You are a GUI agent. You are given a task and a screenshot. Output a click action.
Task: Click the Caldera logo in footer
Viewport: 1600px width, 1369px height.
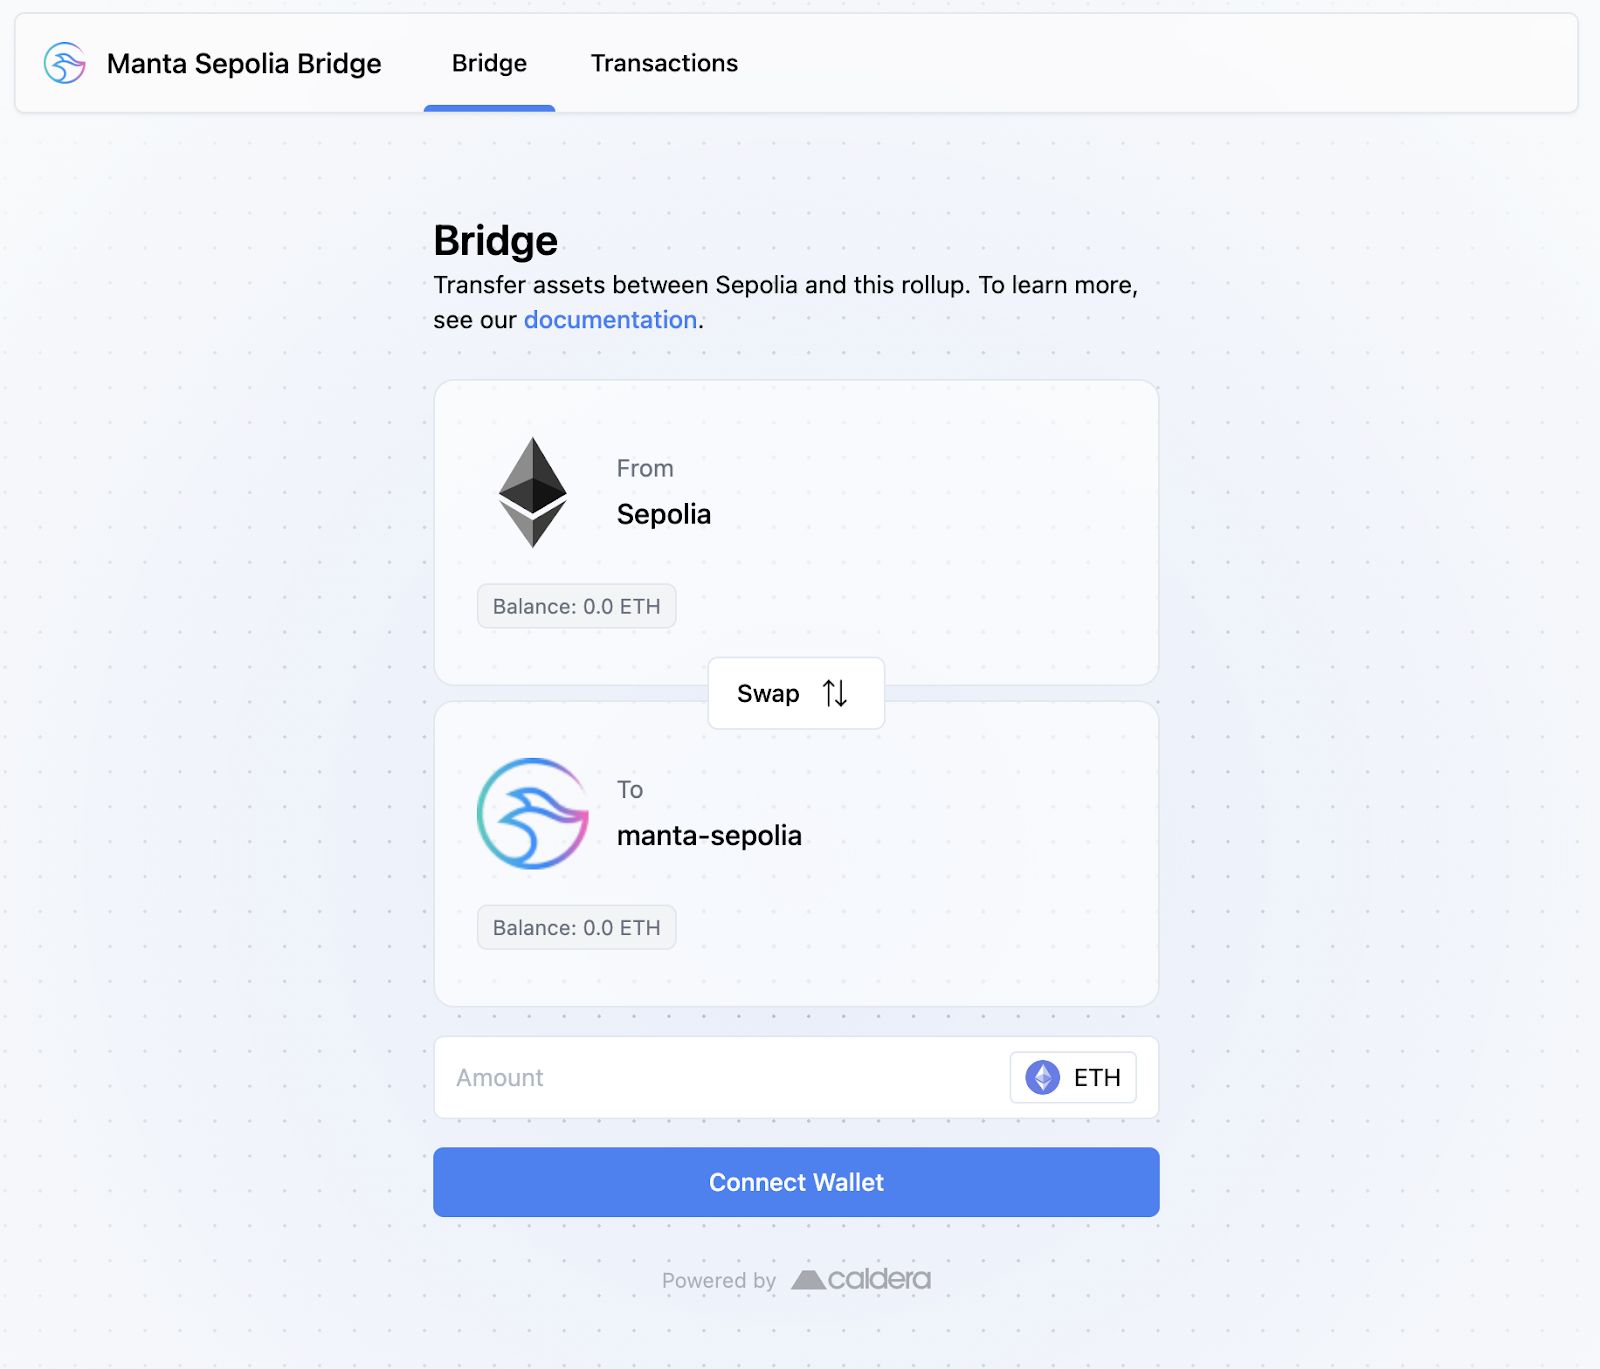(861, 1279)
